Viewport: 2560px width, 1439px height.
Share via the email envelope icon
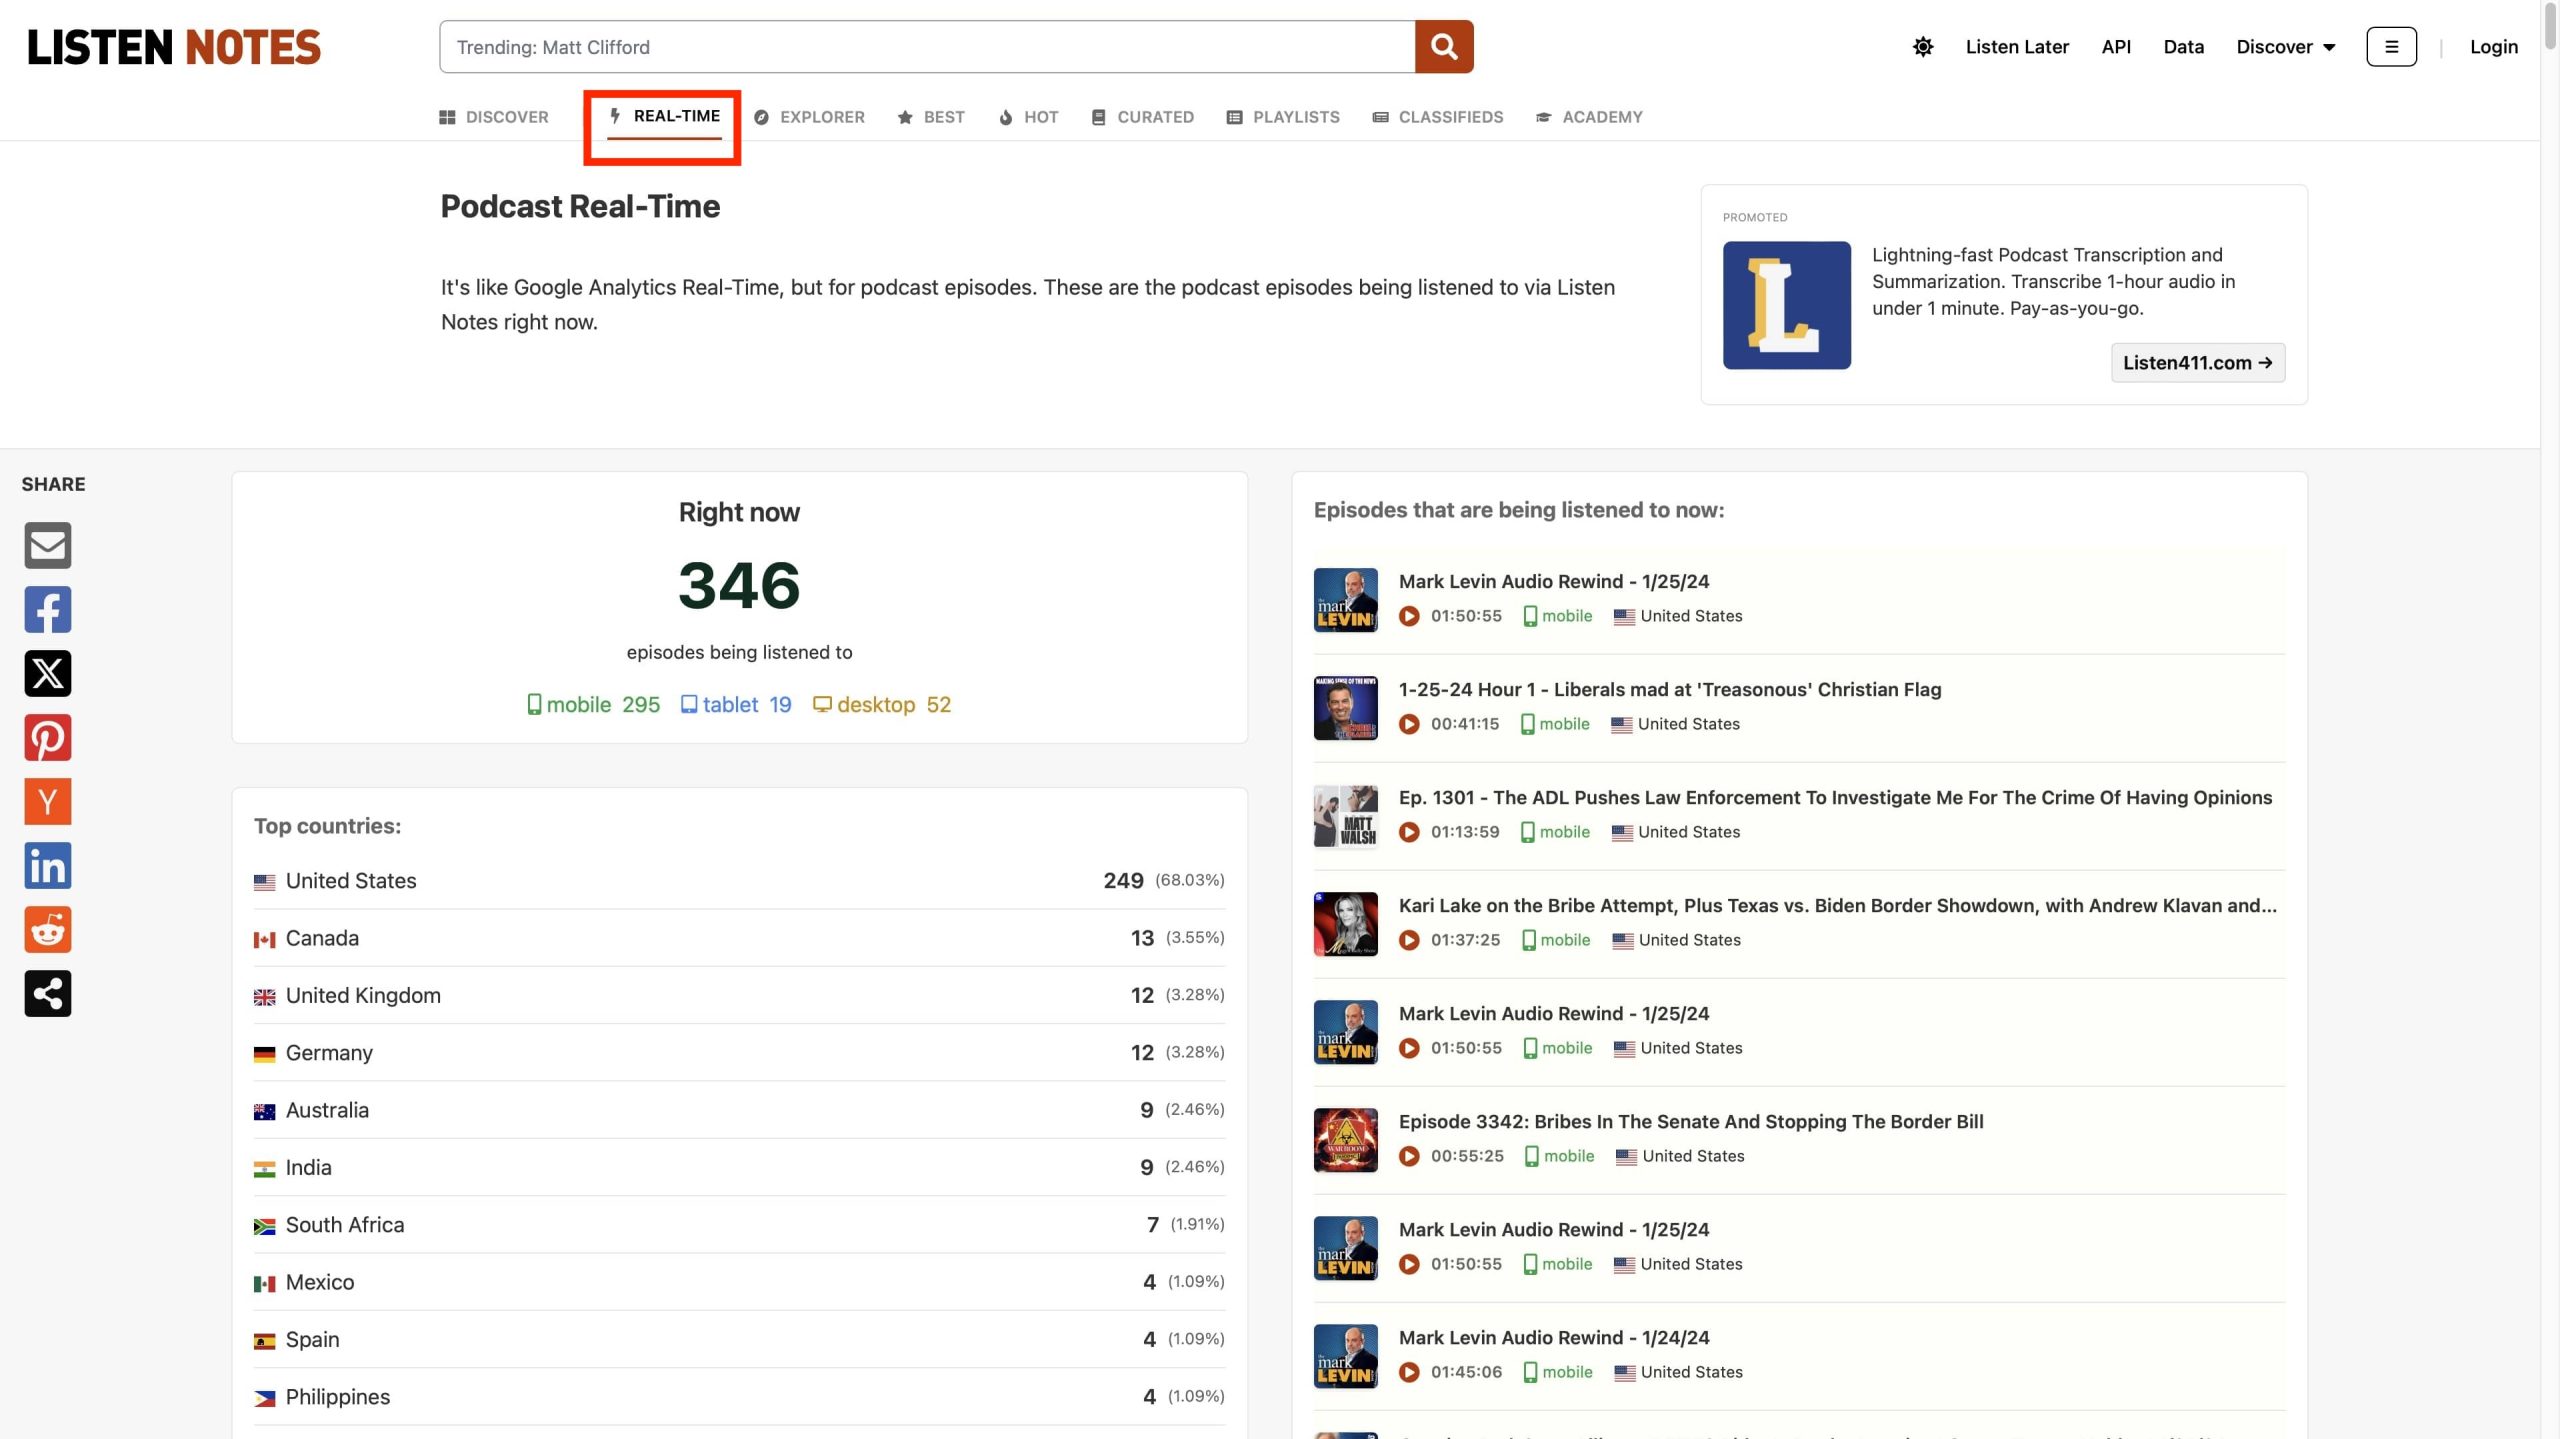coord(47,545)
